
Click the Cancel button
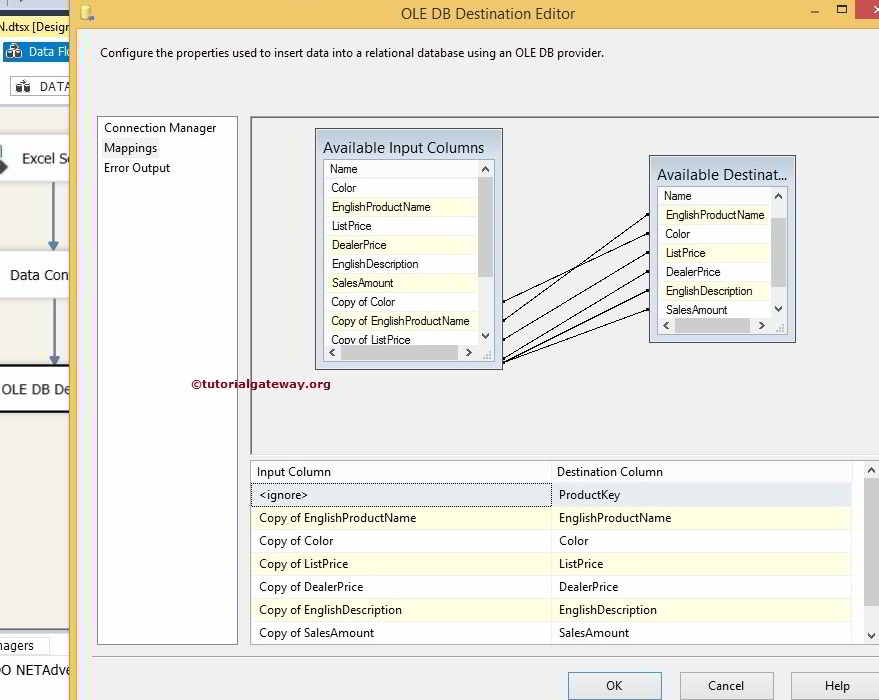725,685
